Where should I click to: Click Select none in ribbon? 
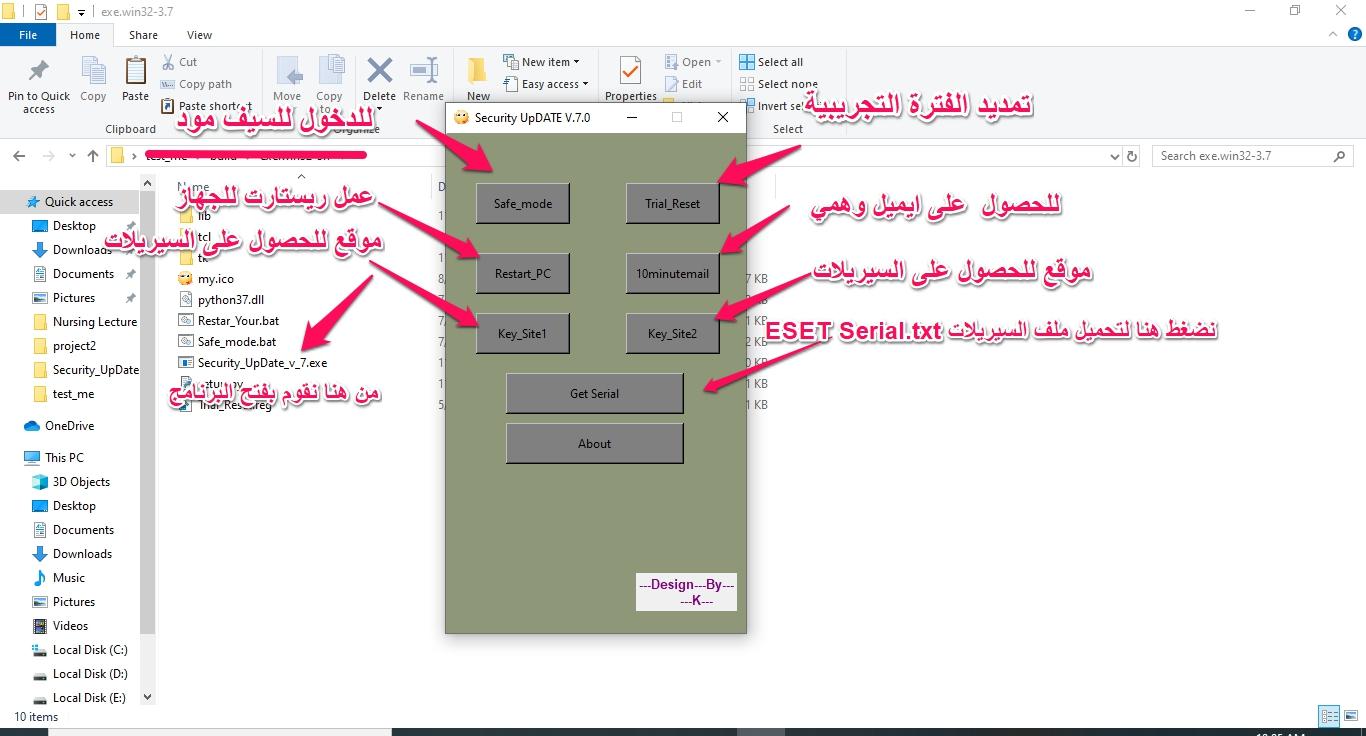click(x=778, y=84)
